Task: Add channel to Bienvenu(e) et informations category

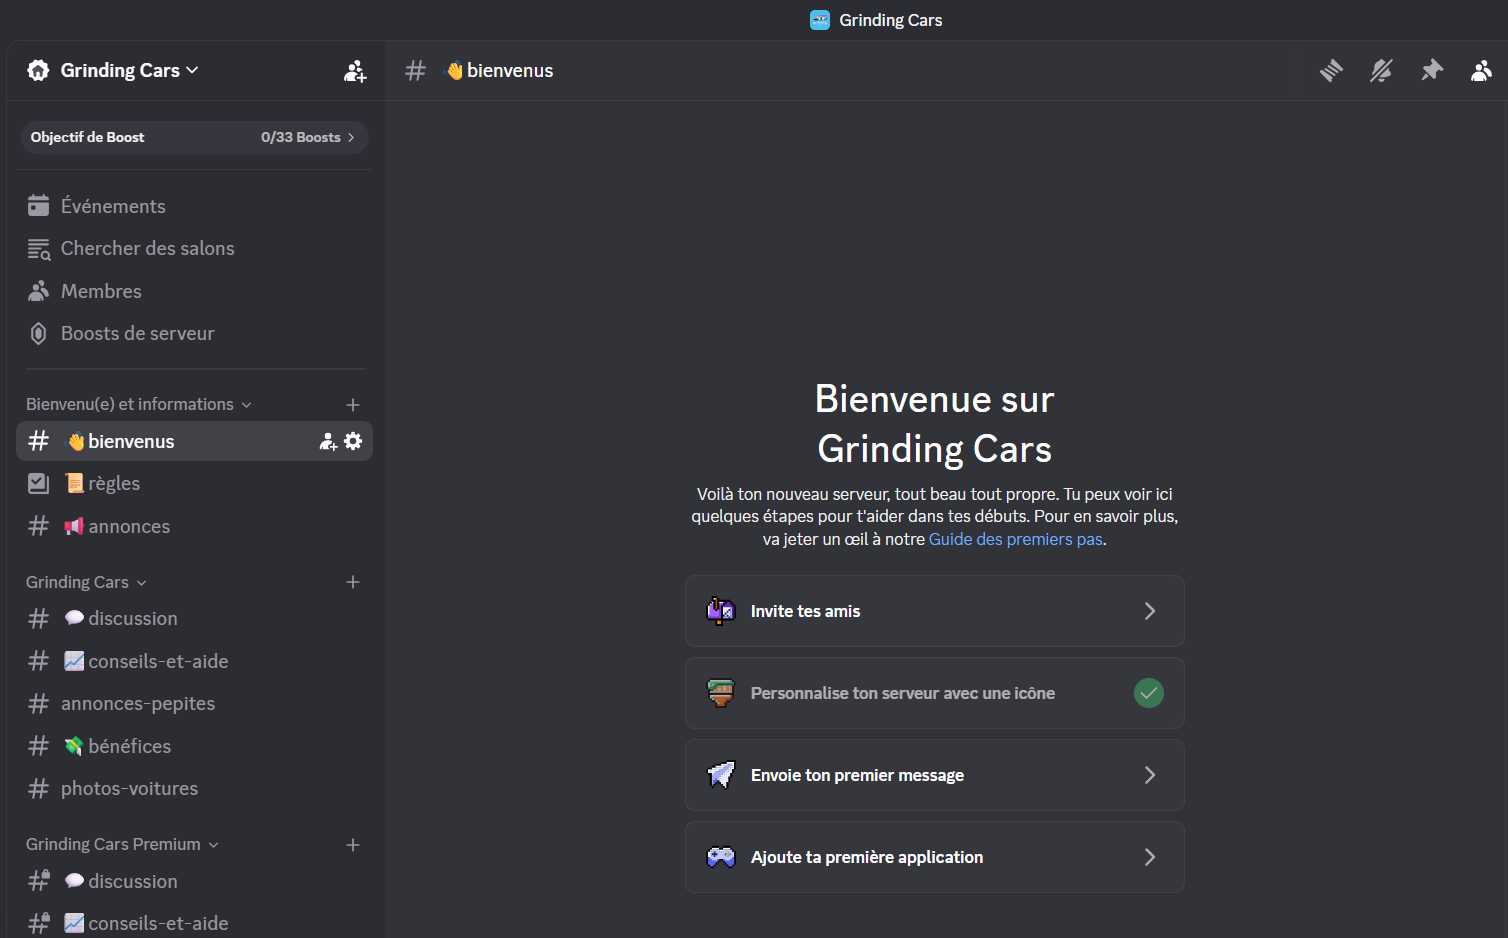Action: pyautogui.click(x=353, y=405)
